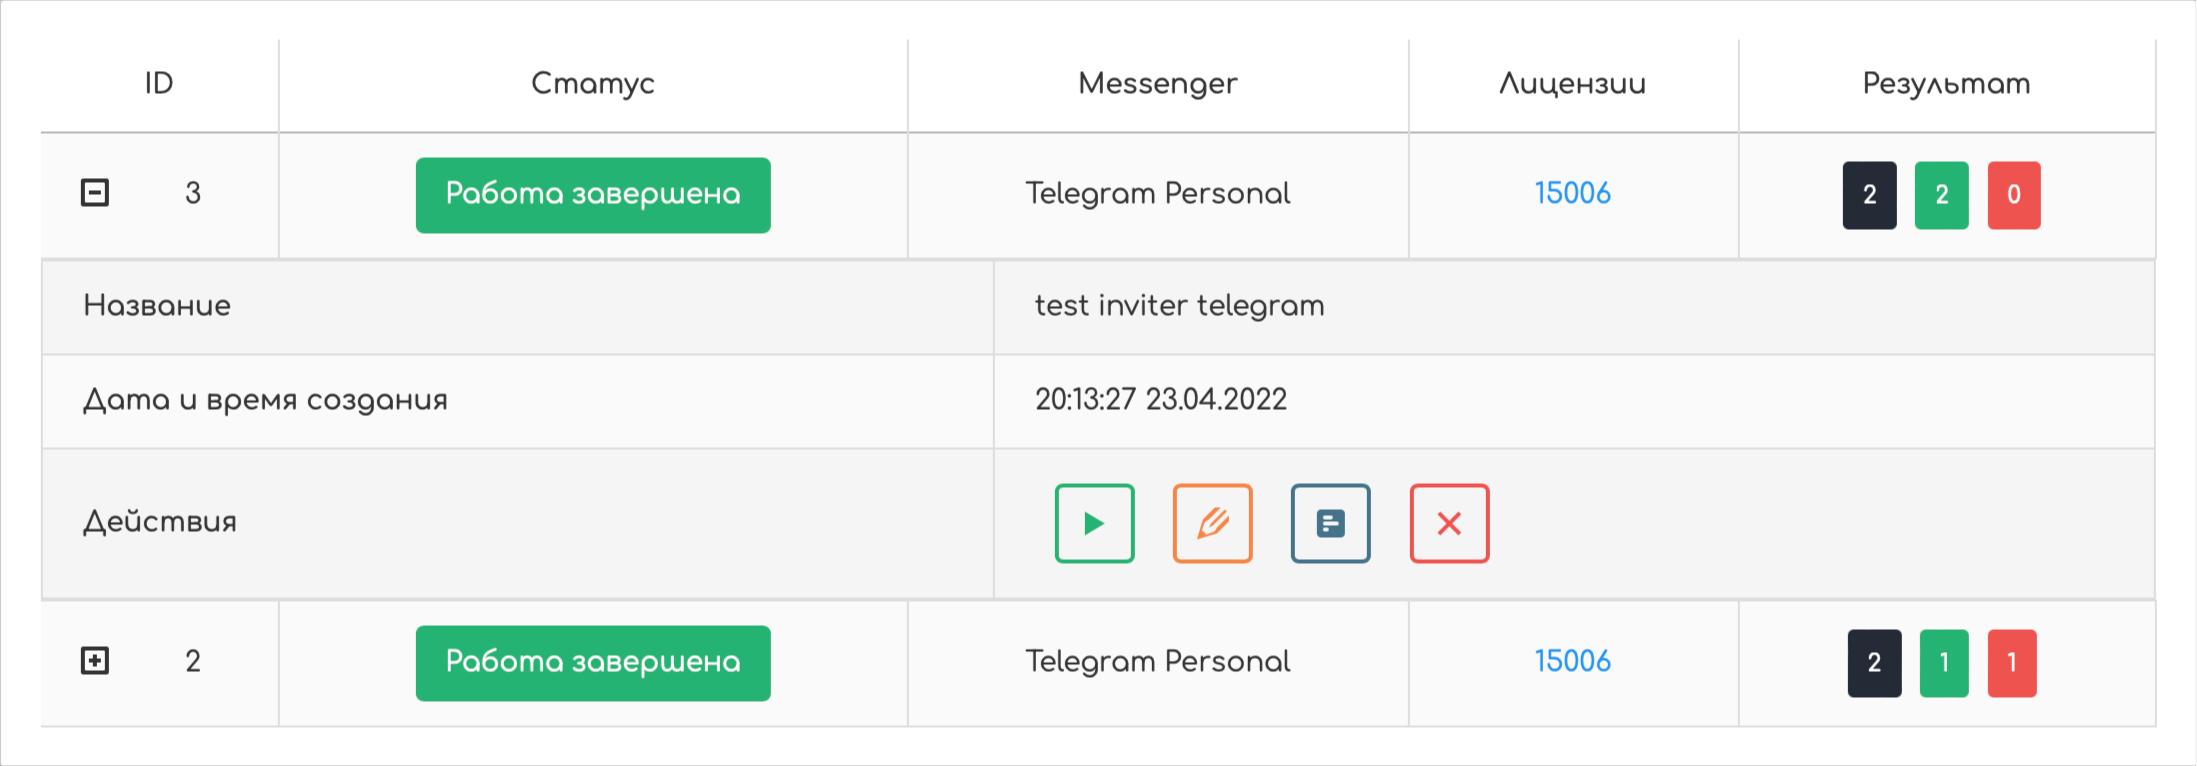The image size is (2197, 766).
Task: Click the red delete X icon
Action: 1449,523
